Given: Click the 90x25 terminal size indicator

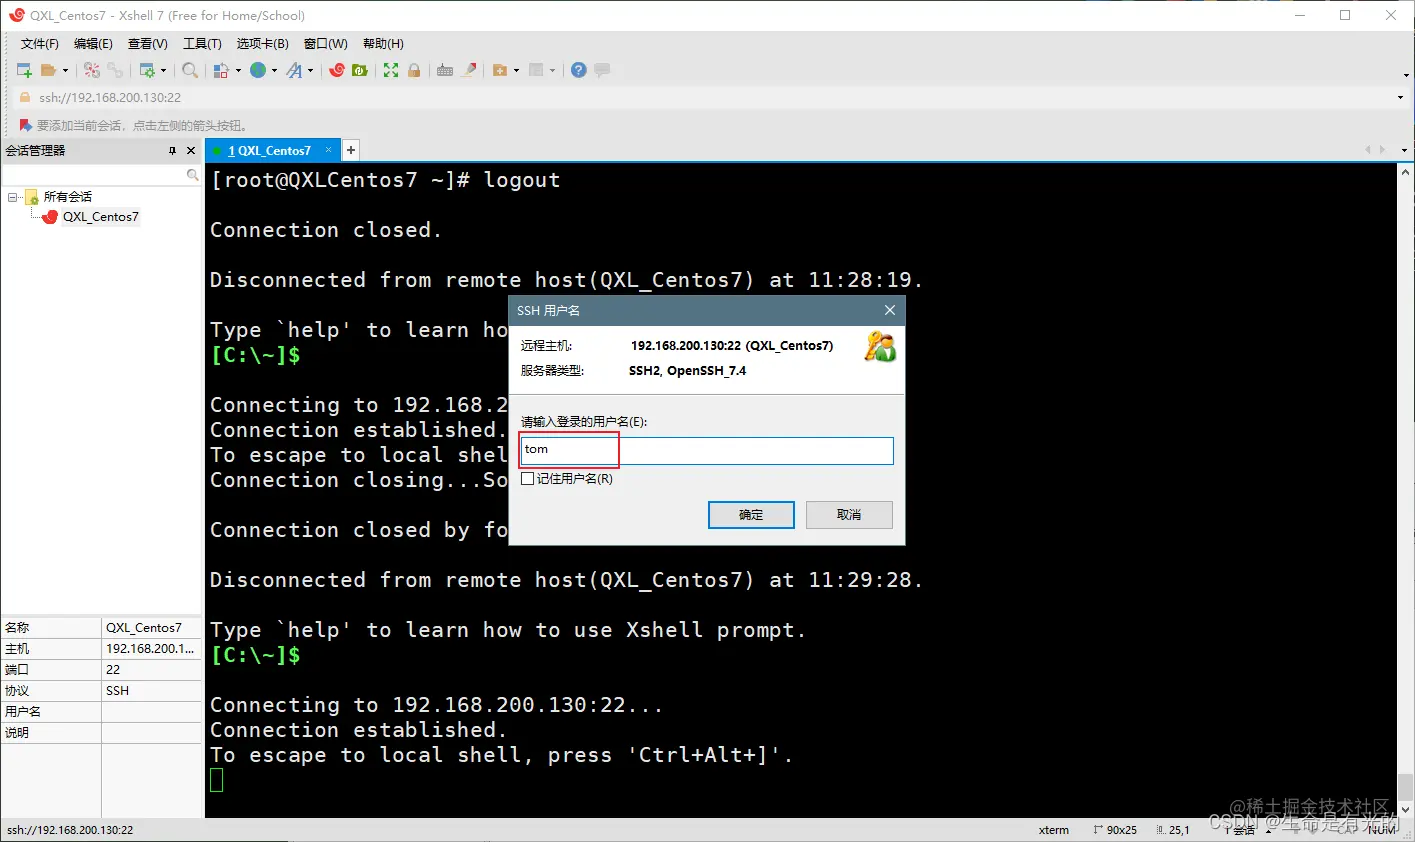Looking at the screenshot, I should pyautogui.click(x=1115, y=830).
